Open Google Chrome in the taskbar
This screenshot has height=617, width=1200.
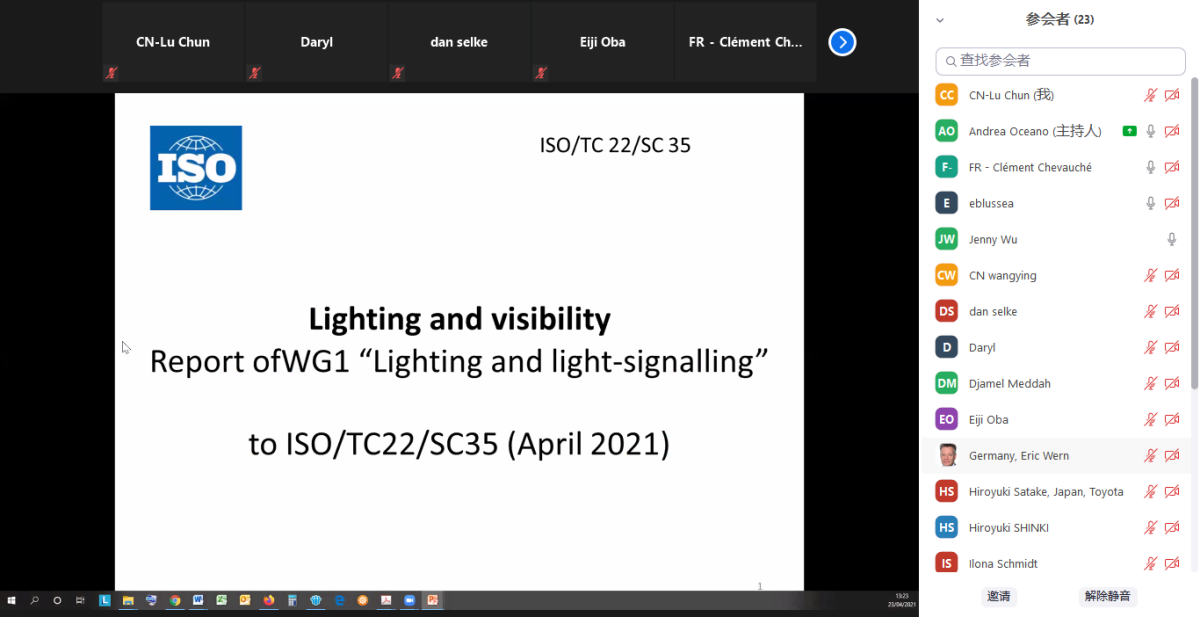(x=175, y=600)
